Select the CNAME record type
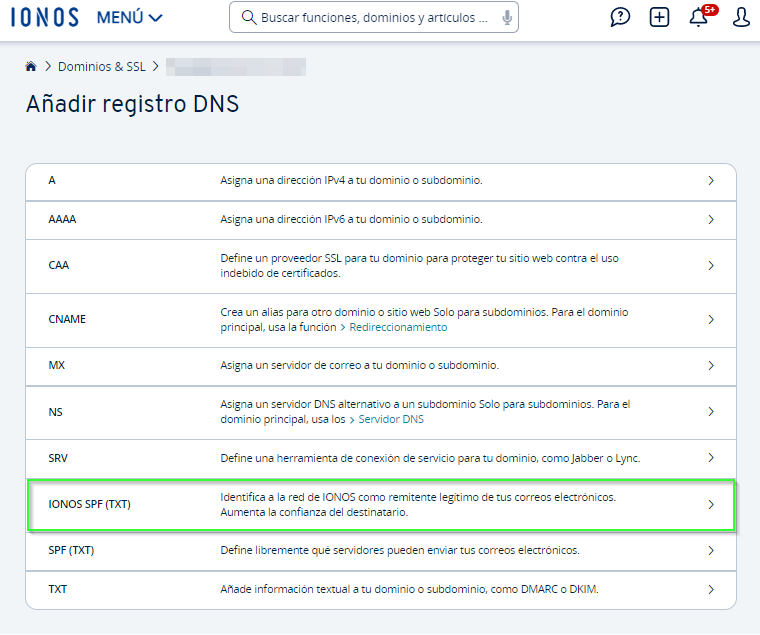Viewport: 760px width, 635px height. pos(381,319)
